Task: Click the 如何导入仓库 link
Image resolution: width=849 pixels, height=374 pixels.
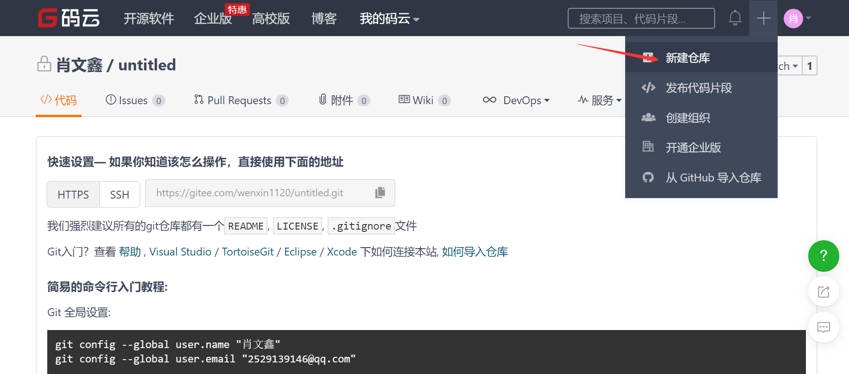Action: tap(475, 252)
